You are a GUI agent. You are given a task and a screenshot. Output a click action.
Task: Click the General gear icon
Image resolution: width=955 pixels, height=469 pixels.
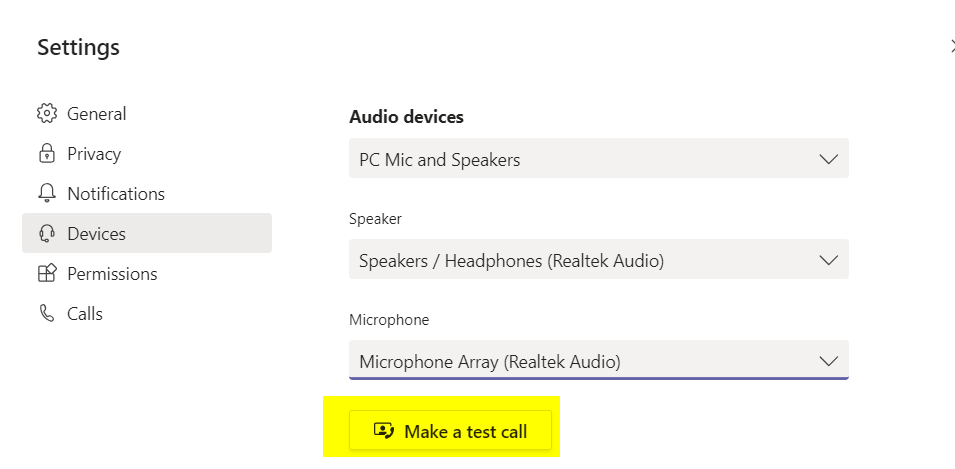click(x=47, y=114)
